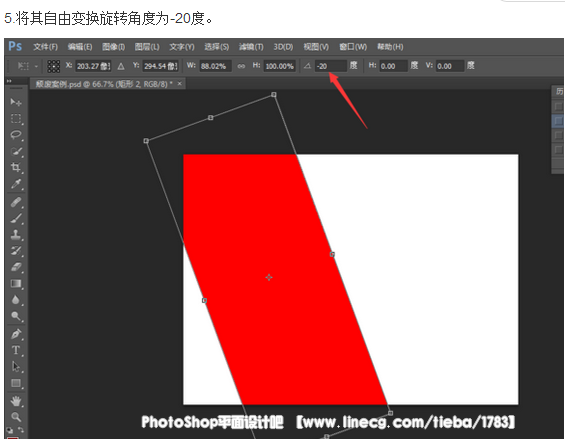Click the left-middle transform handle
This screenshot has height=439, width=565.
pos(204,300)
